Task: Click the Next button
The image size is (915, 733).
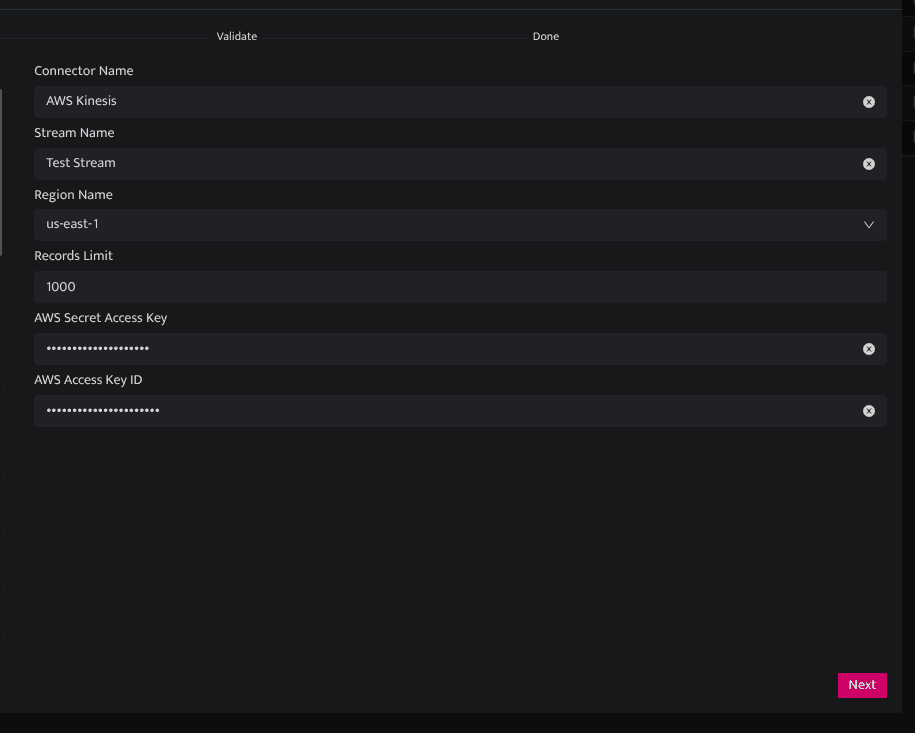Action: click(862, 685)
